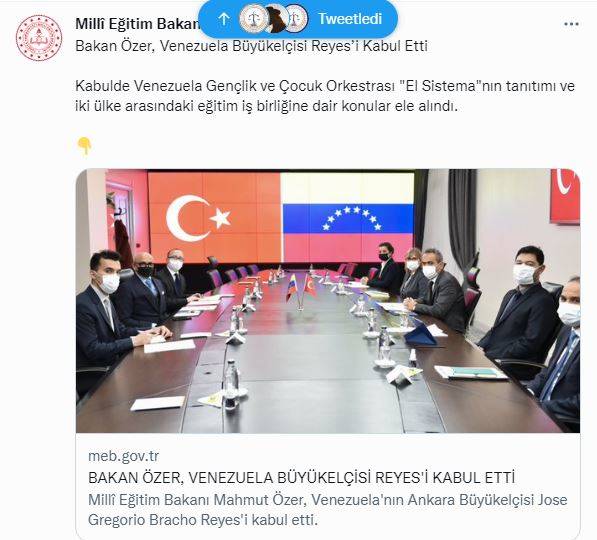Click the tweet text about El Sistema orchestra
The image size is (597, 540).
(x=325, y=96)
